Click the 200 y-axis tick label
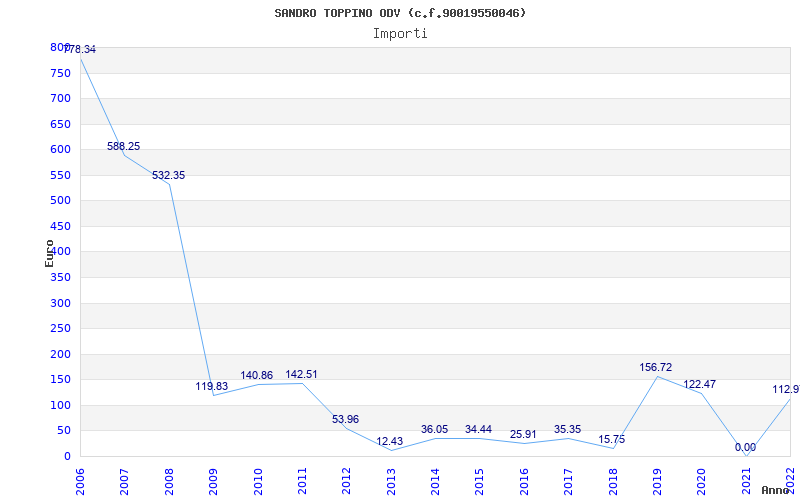The height and width of the screenshot is (500, 800). pyautogui.click(x=60, y=355)
